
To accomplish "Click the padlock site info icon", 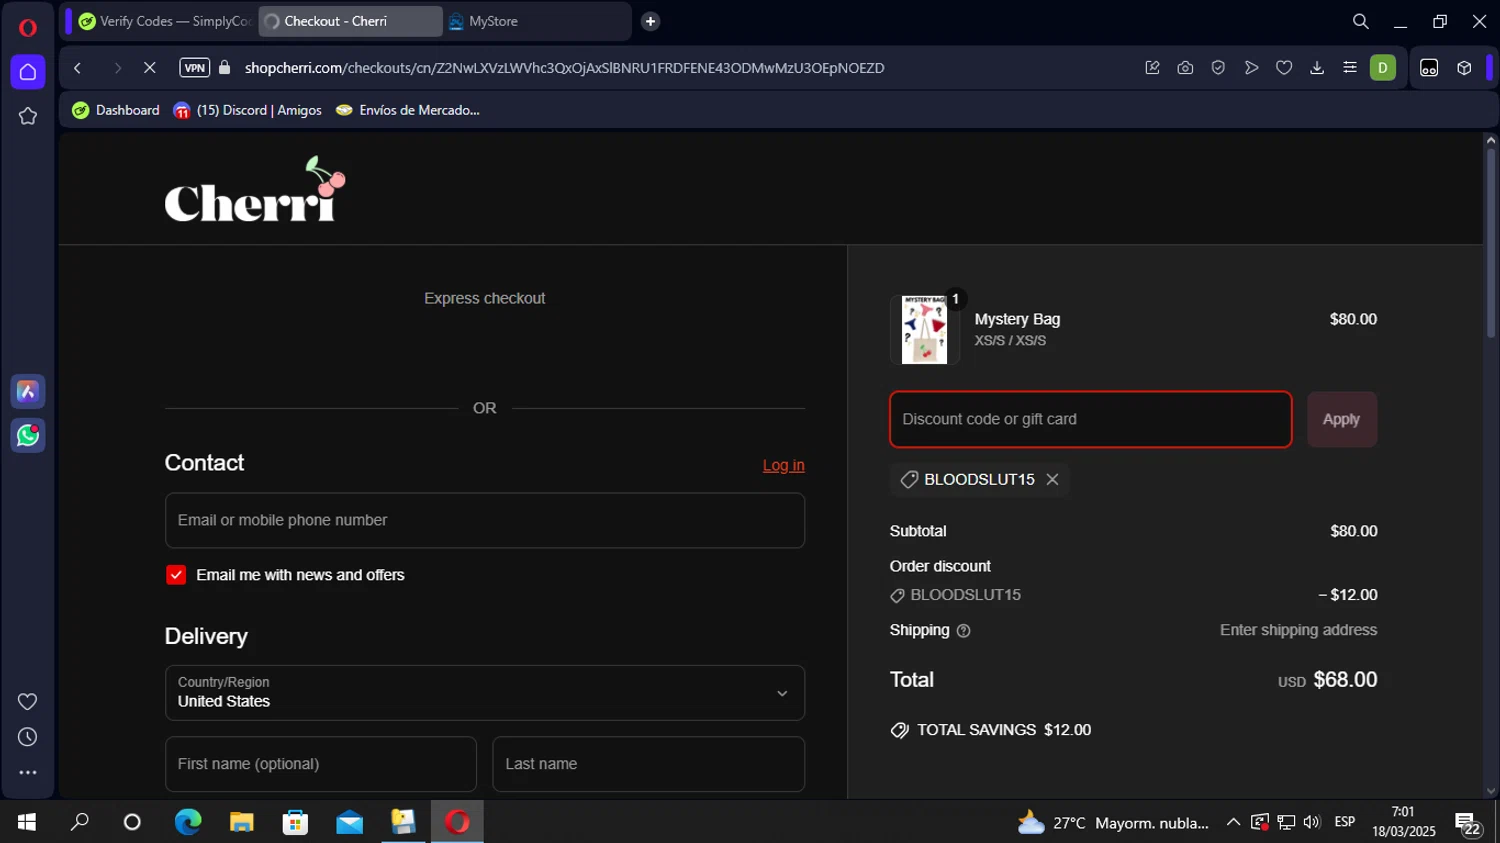I will (225, 68).
